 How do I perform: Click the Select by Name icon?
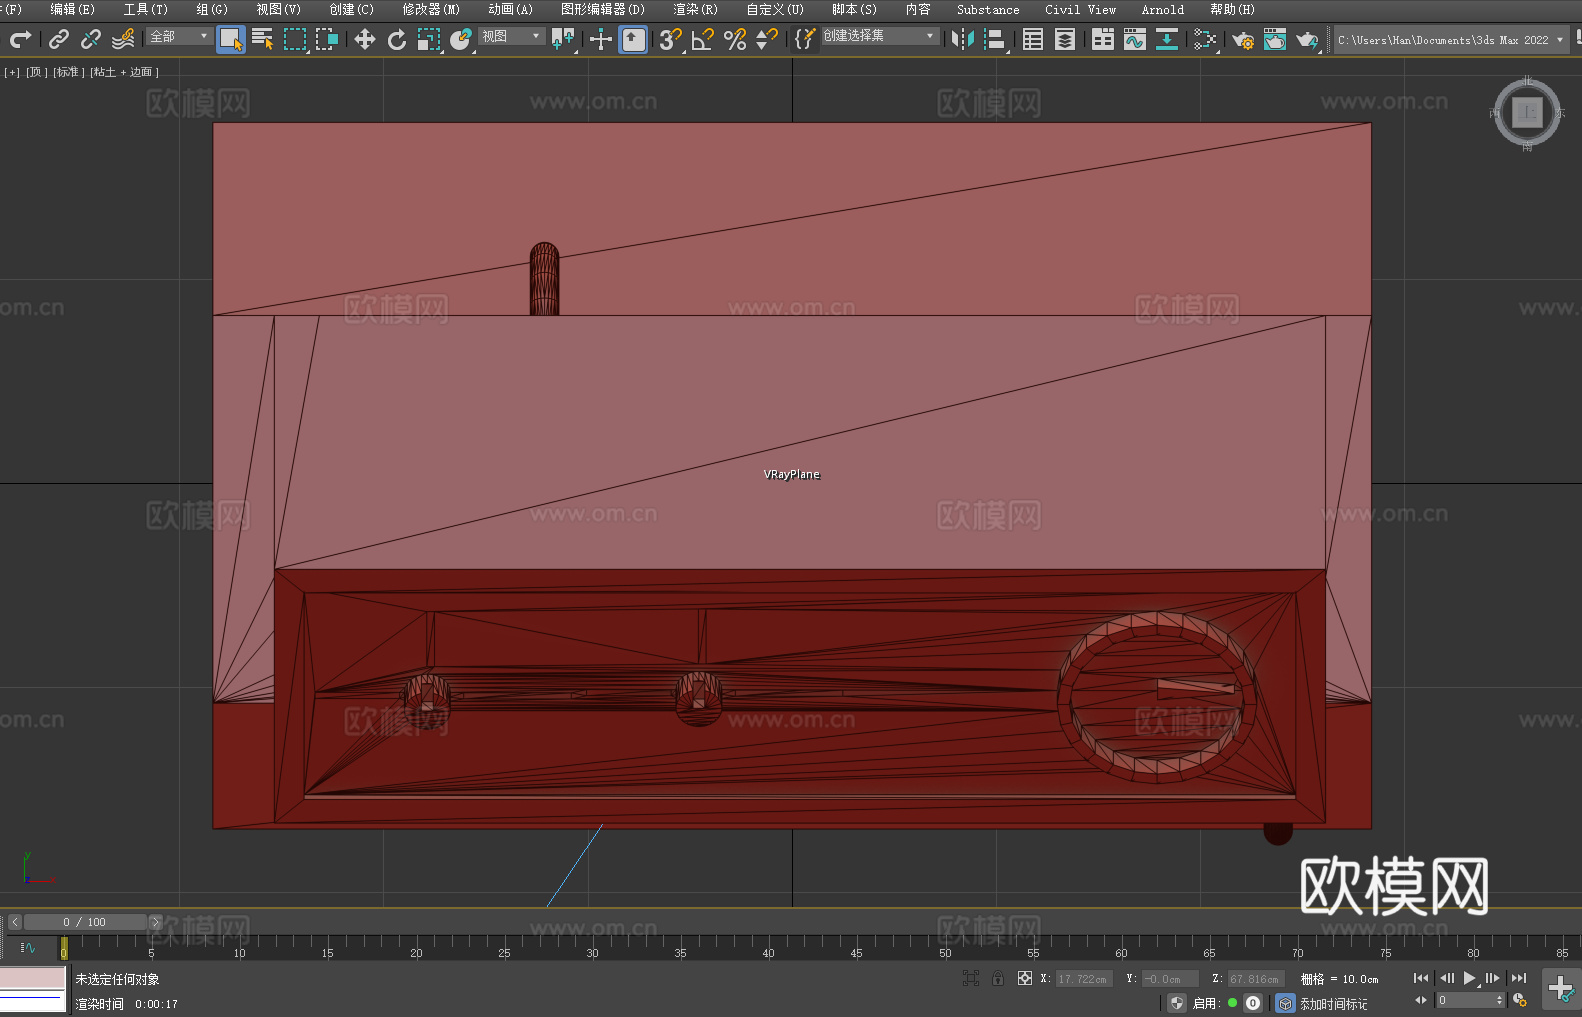click(x=263, y=39)
